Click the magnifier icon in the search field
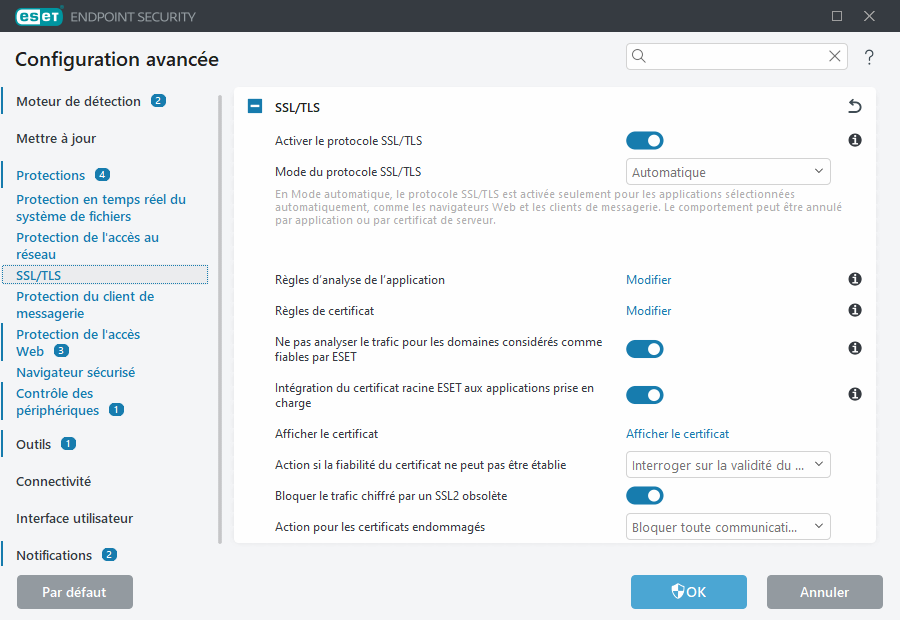The image size is (900, 620). coord(638,56)
